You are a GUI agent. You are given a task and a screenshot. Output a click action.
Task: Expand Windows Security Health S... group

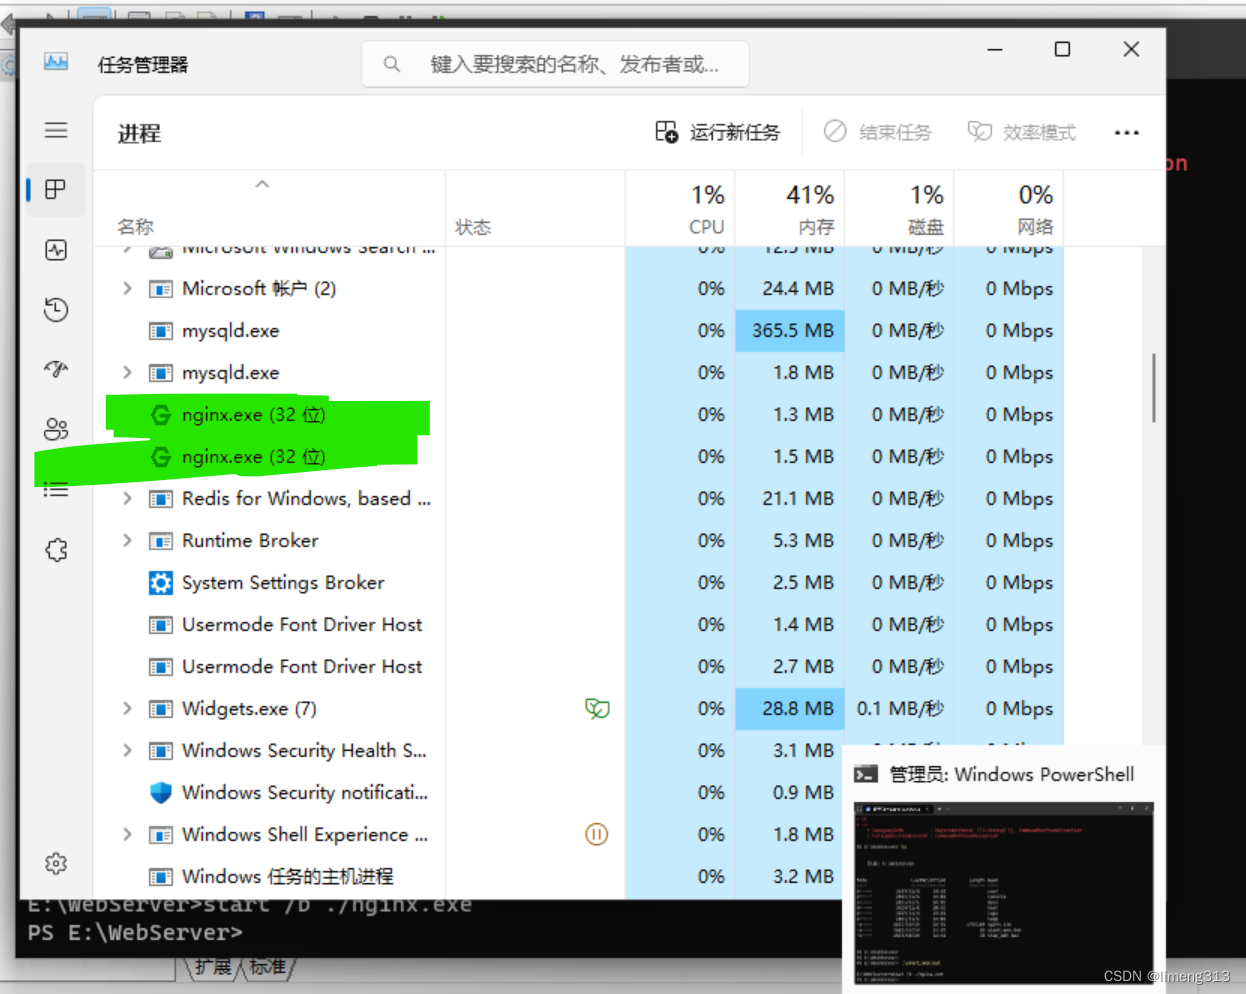tap(127, 750)
